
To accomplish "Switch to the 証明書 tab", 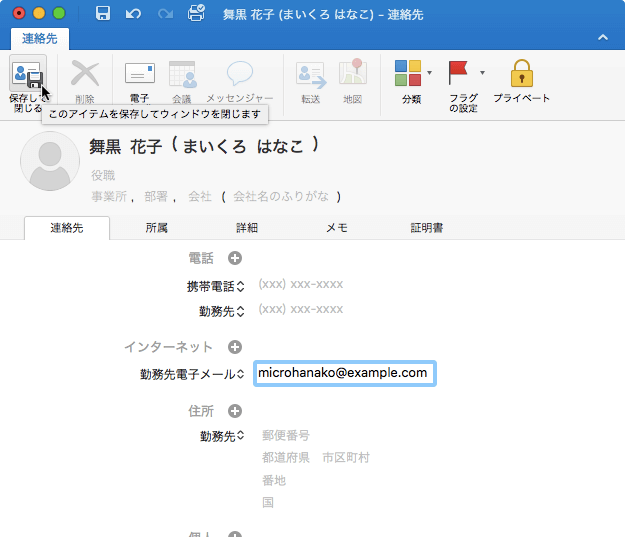I will point(427,228).
